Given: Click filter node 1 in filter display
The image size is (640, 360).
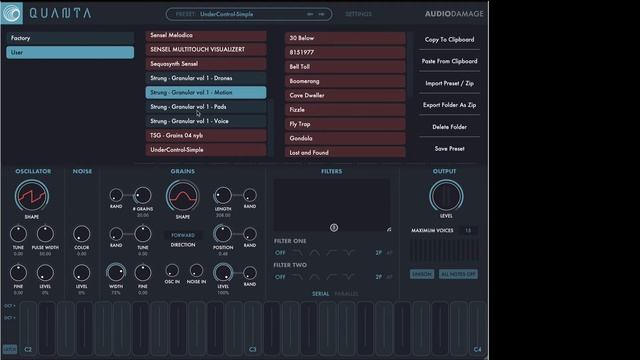Looking at the screenshot, I should pos(334,228).
